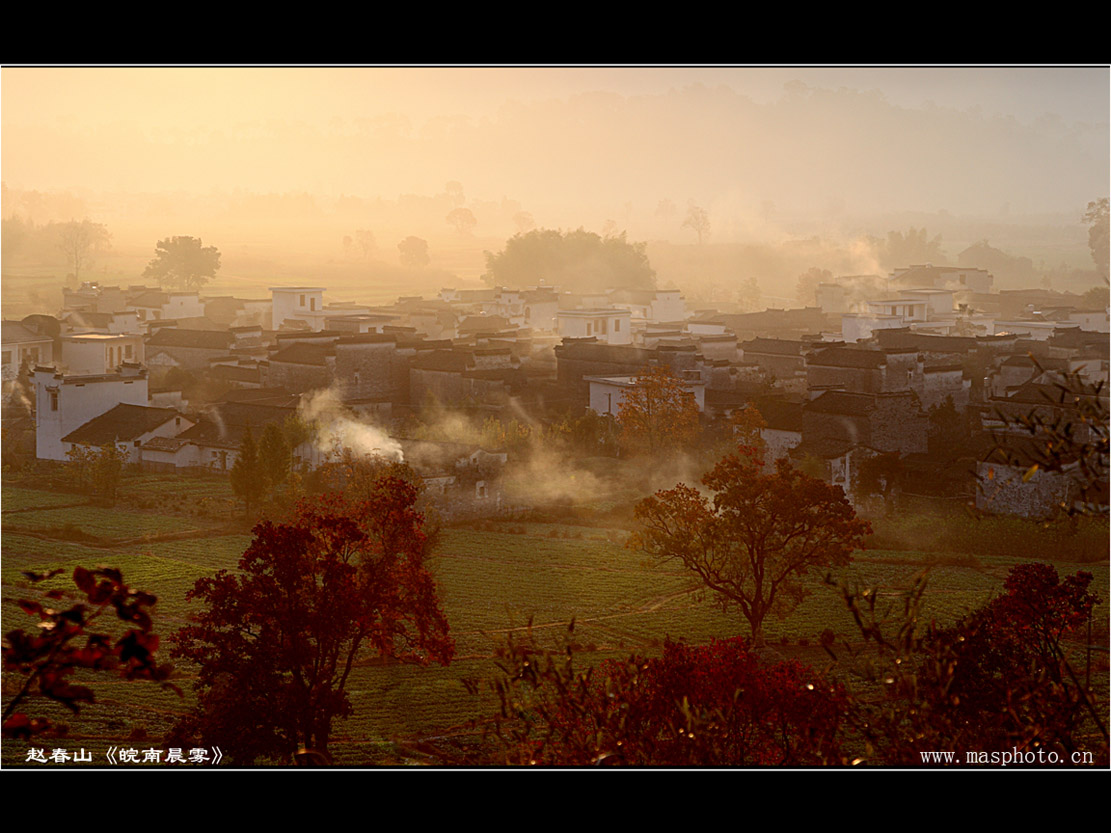The height and width of the screenshot is (833, 1111).
Task: Click the photographer name 赵春山
Action: (59, 755)
